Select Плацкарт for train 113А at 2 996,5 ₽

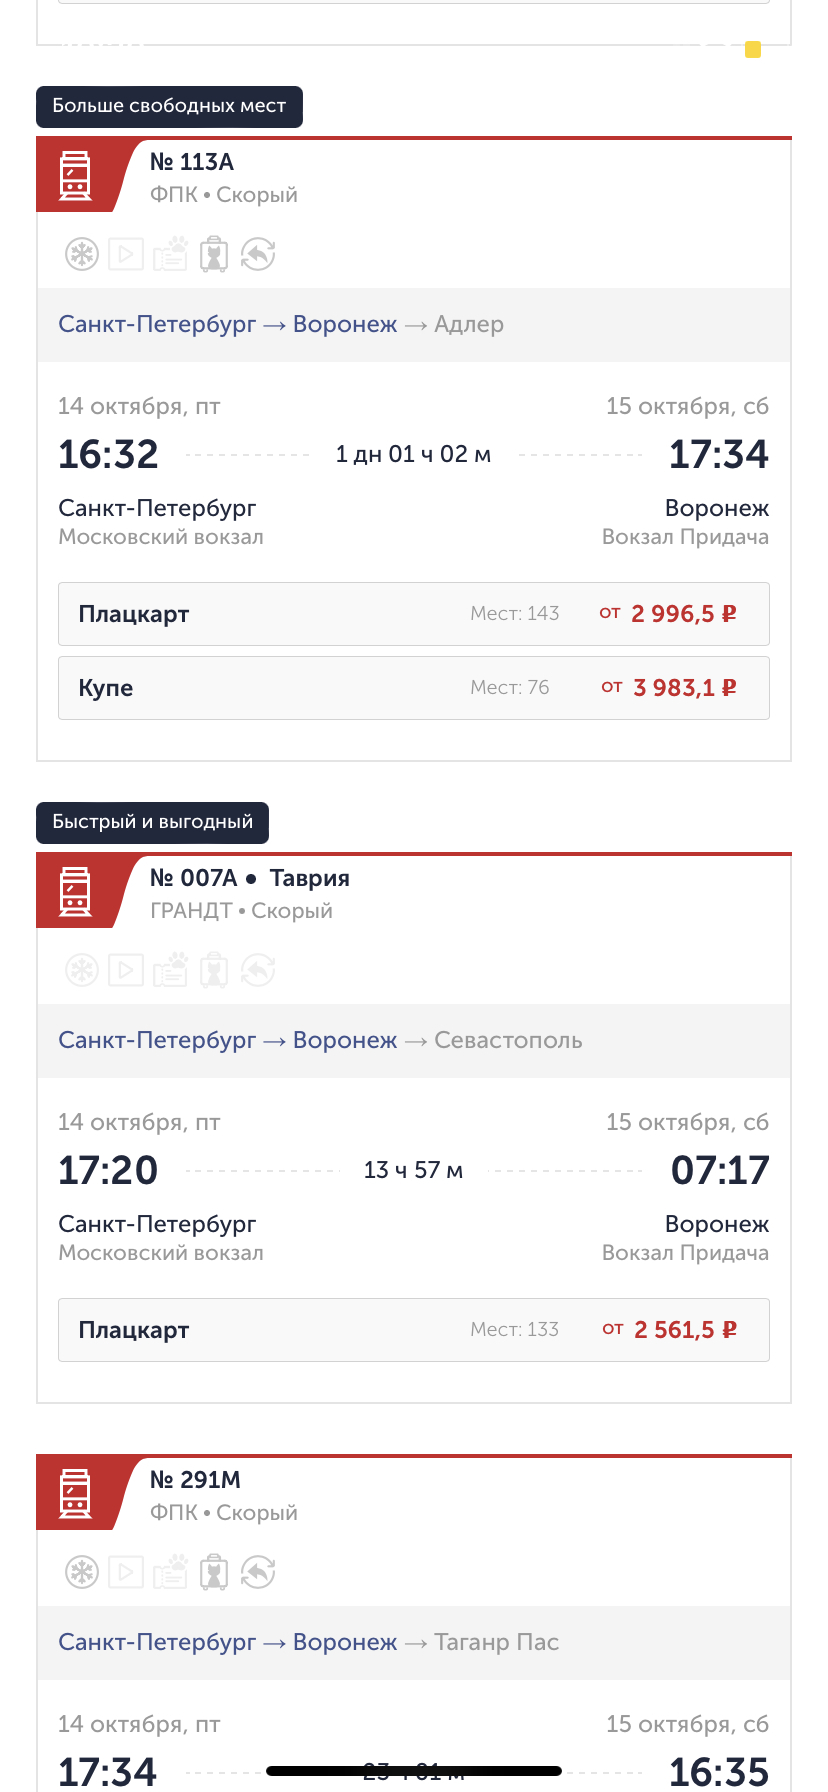coord(413,614)
